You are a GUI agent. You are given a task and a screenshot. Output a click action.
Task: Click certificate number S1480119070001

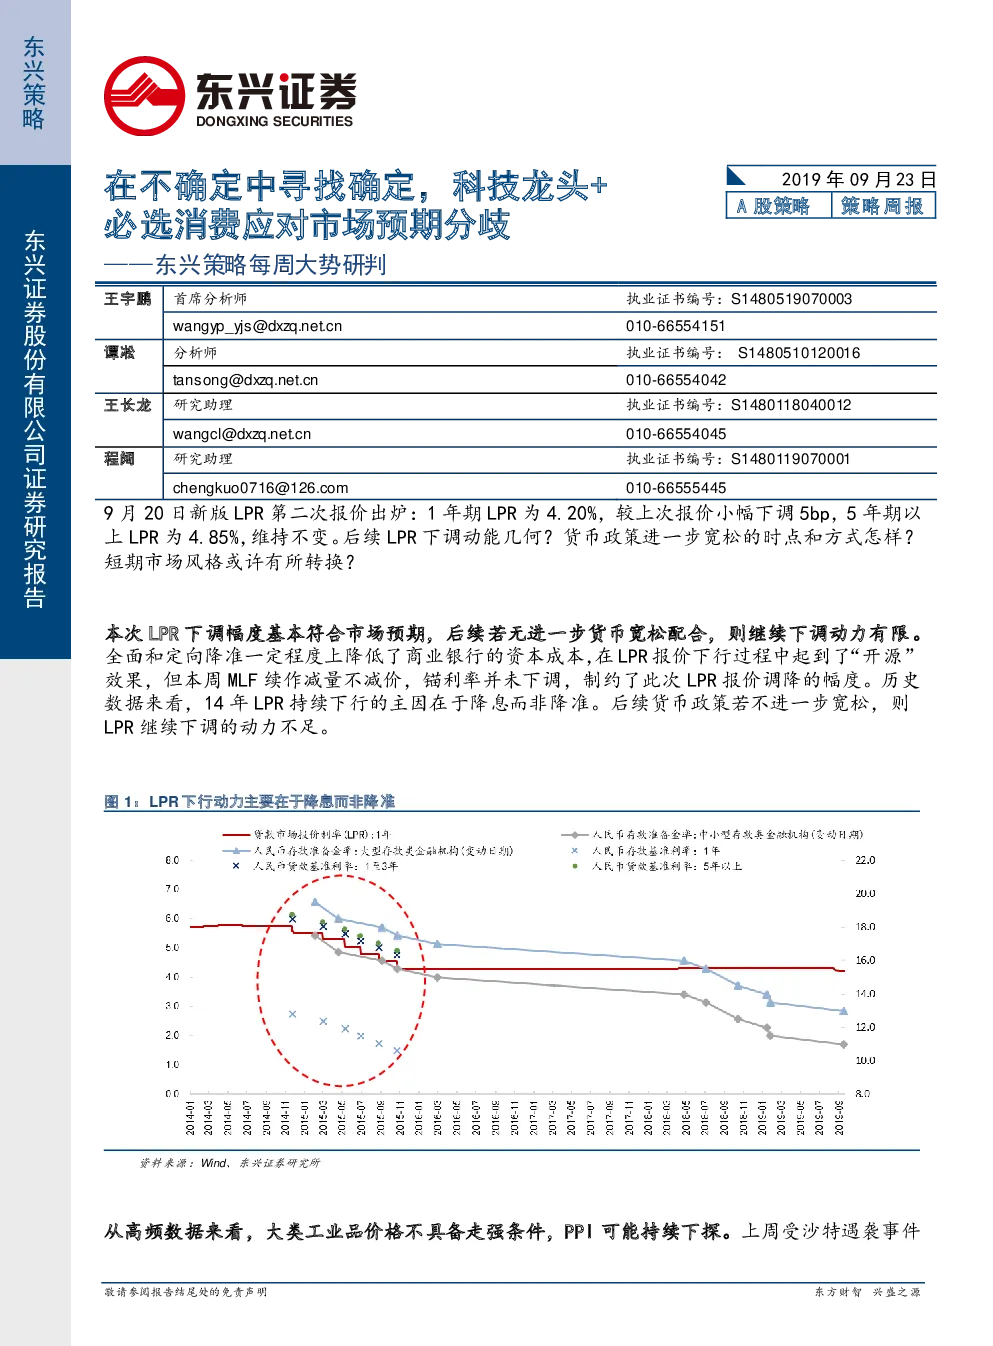point(791,459)
